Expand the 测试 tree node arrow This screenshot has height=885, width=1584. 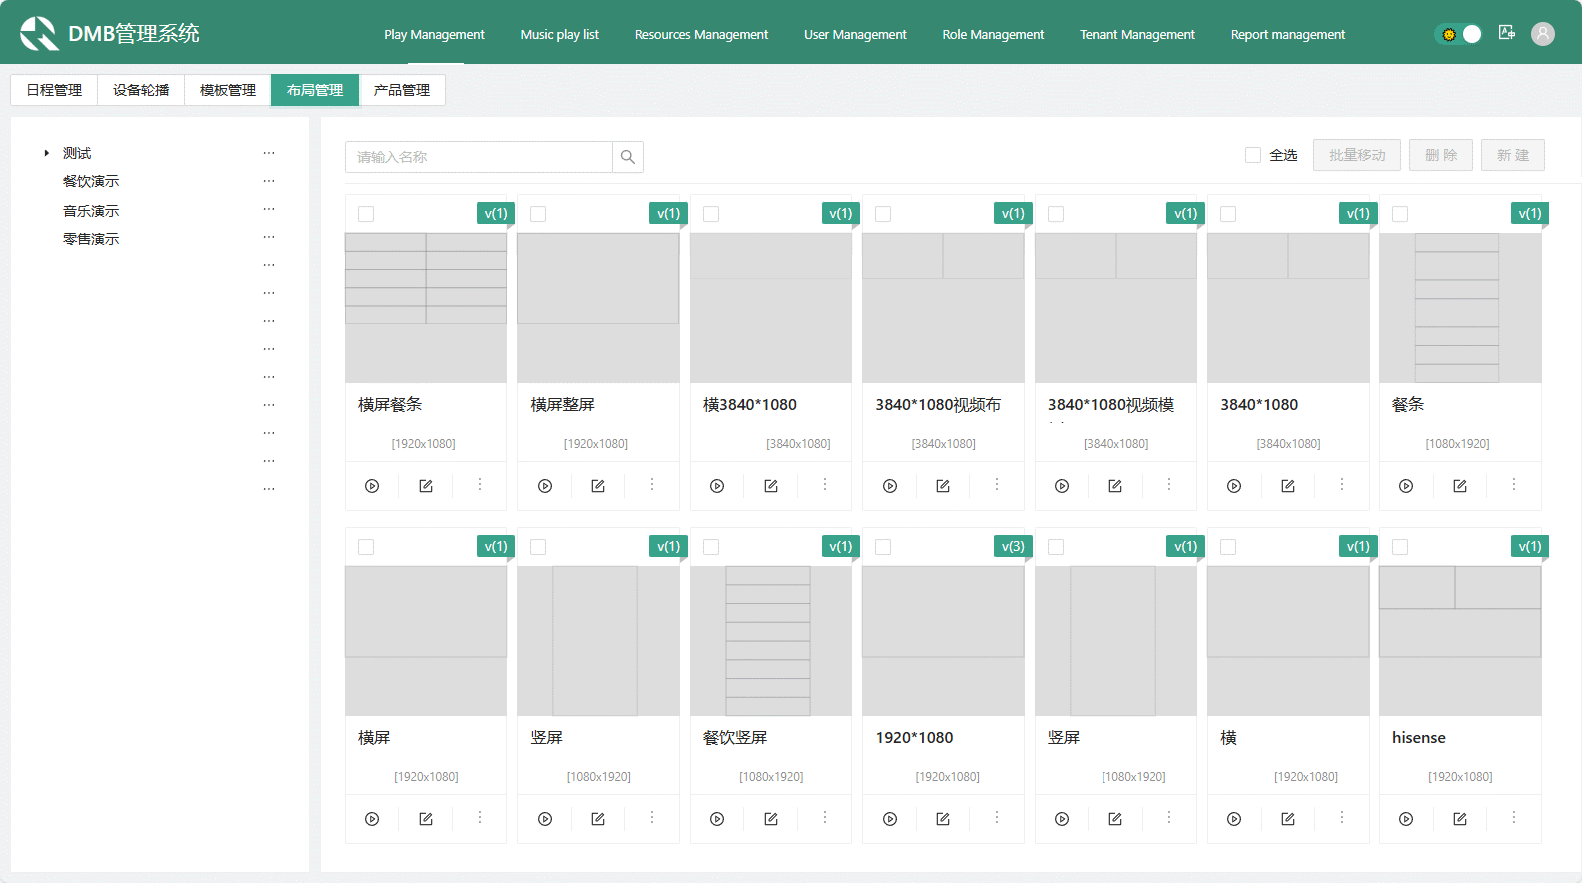coord(46,153)
